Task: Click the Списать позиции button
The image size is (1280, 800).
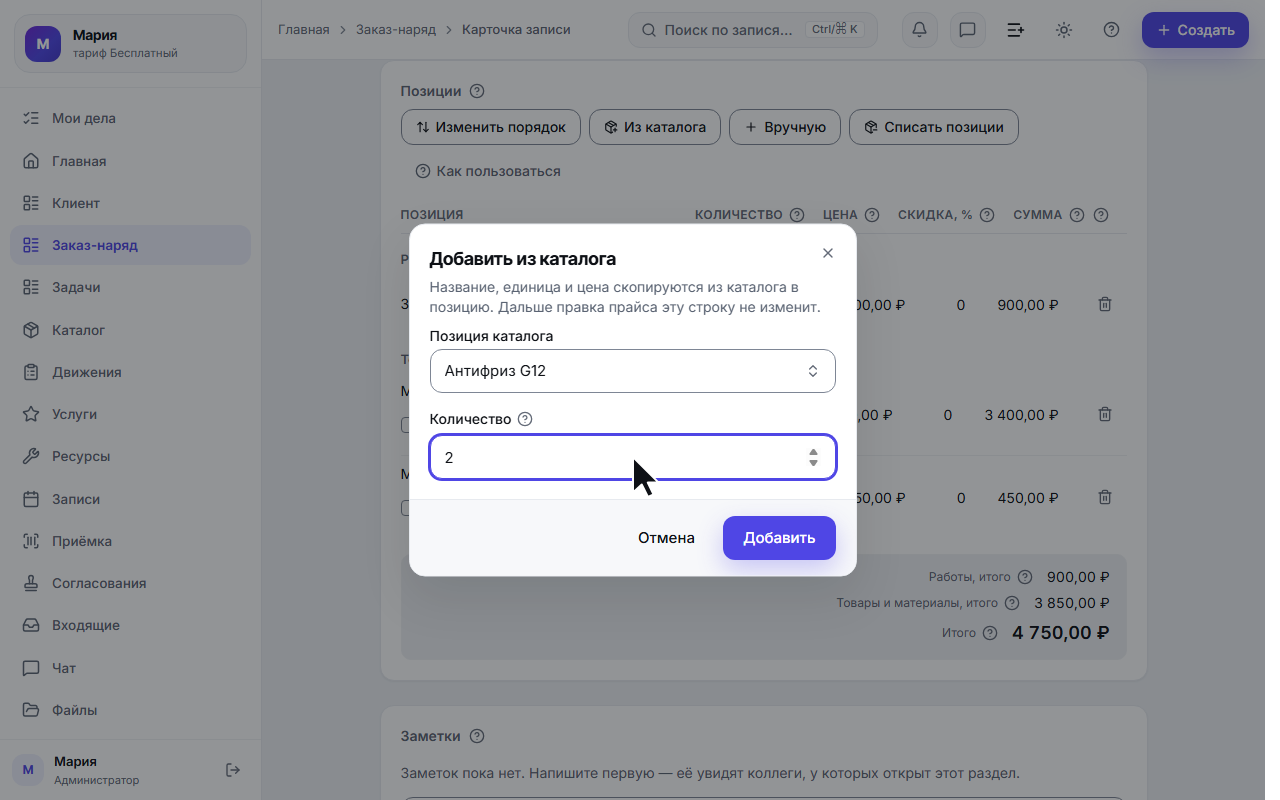Action: click(934, 127)
